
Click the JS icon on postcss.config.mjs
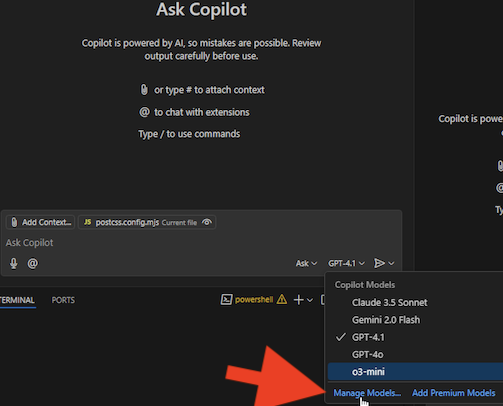(x=87, y=222)
